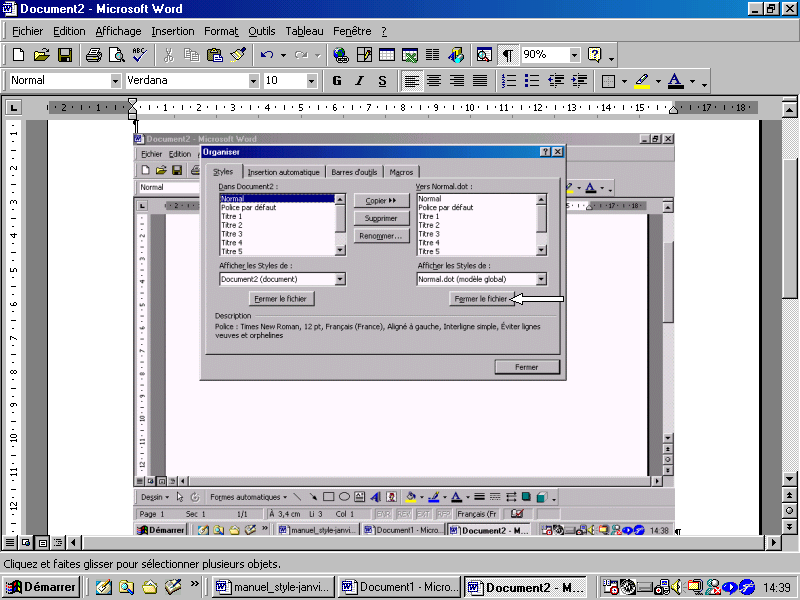This screenshot has width=800, height=600.
Task: Expand the Normal style dropdown
Action: click(x=115, y=81)
